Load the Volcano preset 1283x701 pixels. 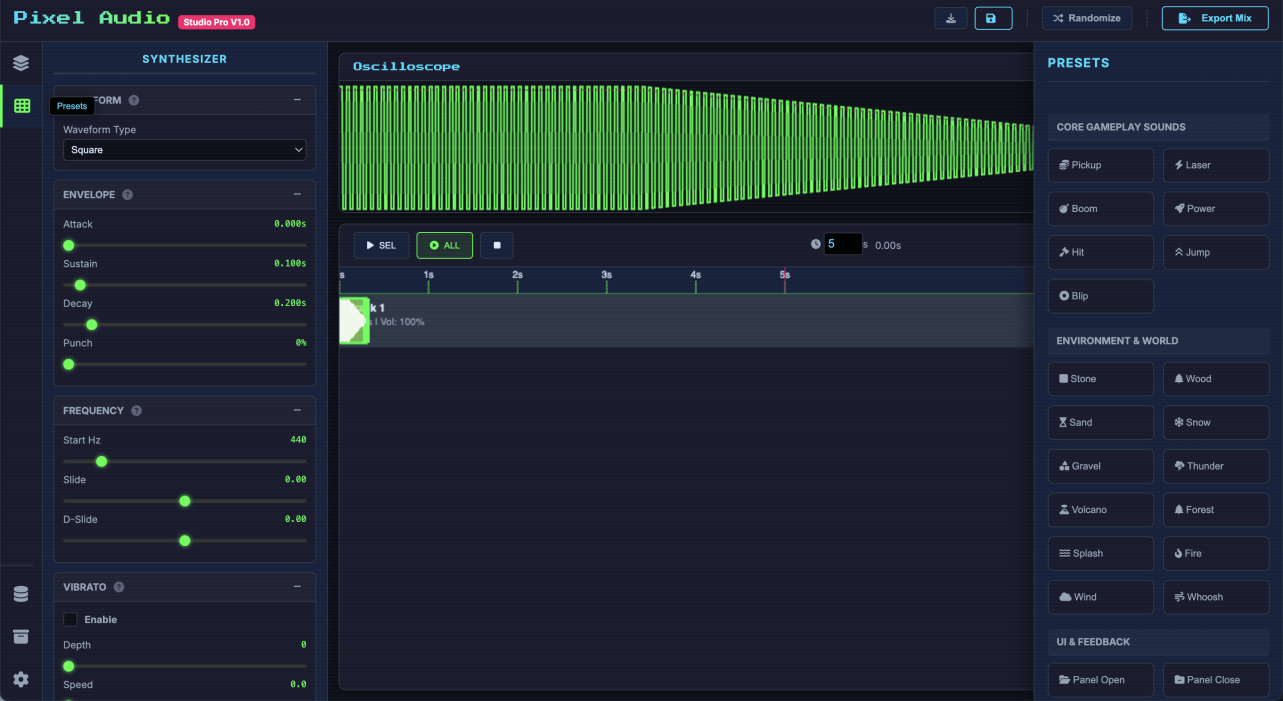1100,510
